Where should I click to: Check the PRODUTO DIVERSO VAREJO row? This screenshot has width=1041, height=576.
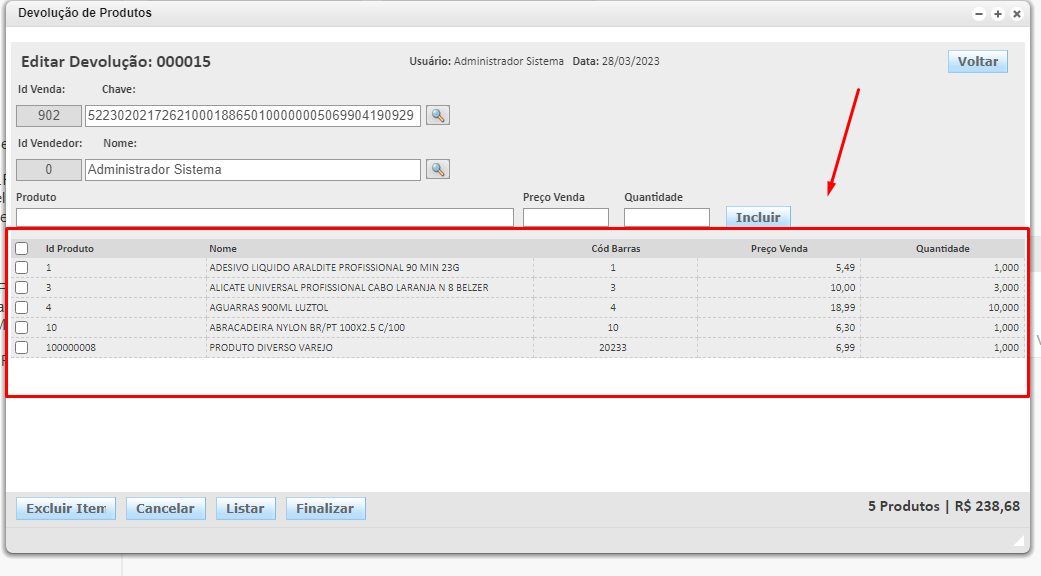click(22, 348)
